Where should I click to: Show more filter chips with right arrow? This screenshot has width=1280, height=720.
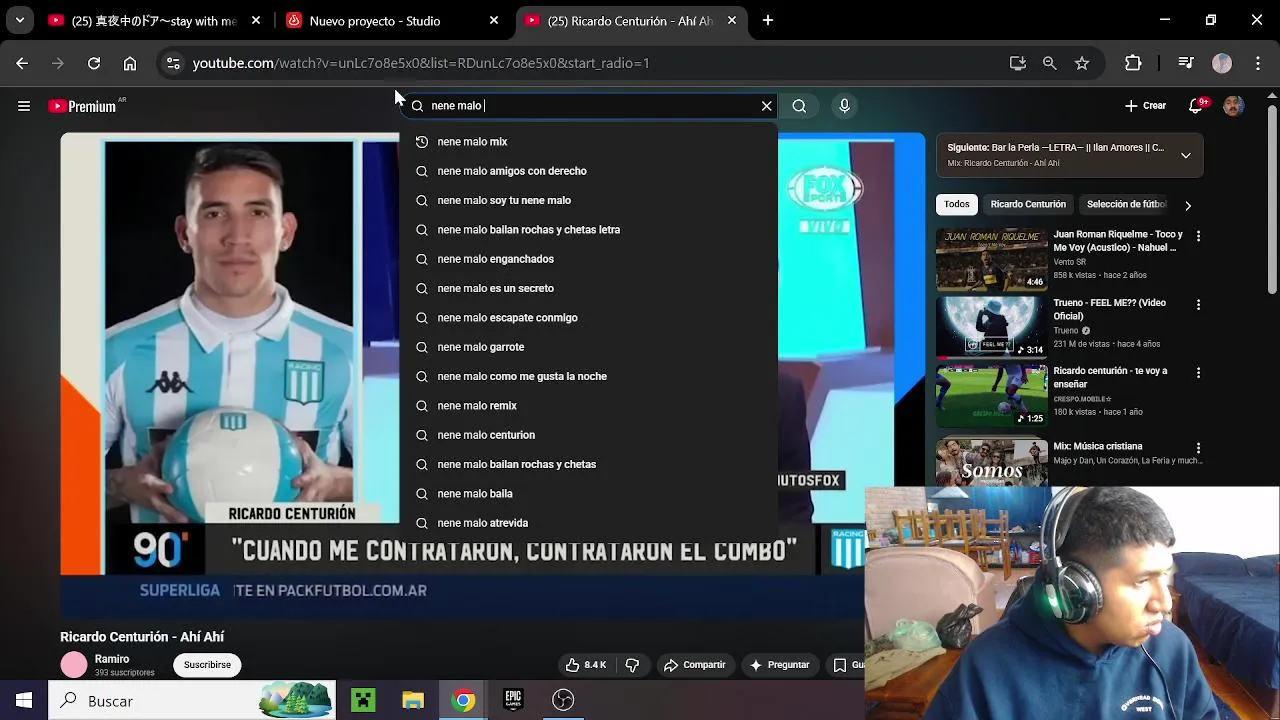tap(1188, 205)
